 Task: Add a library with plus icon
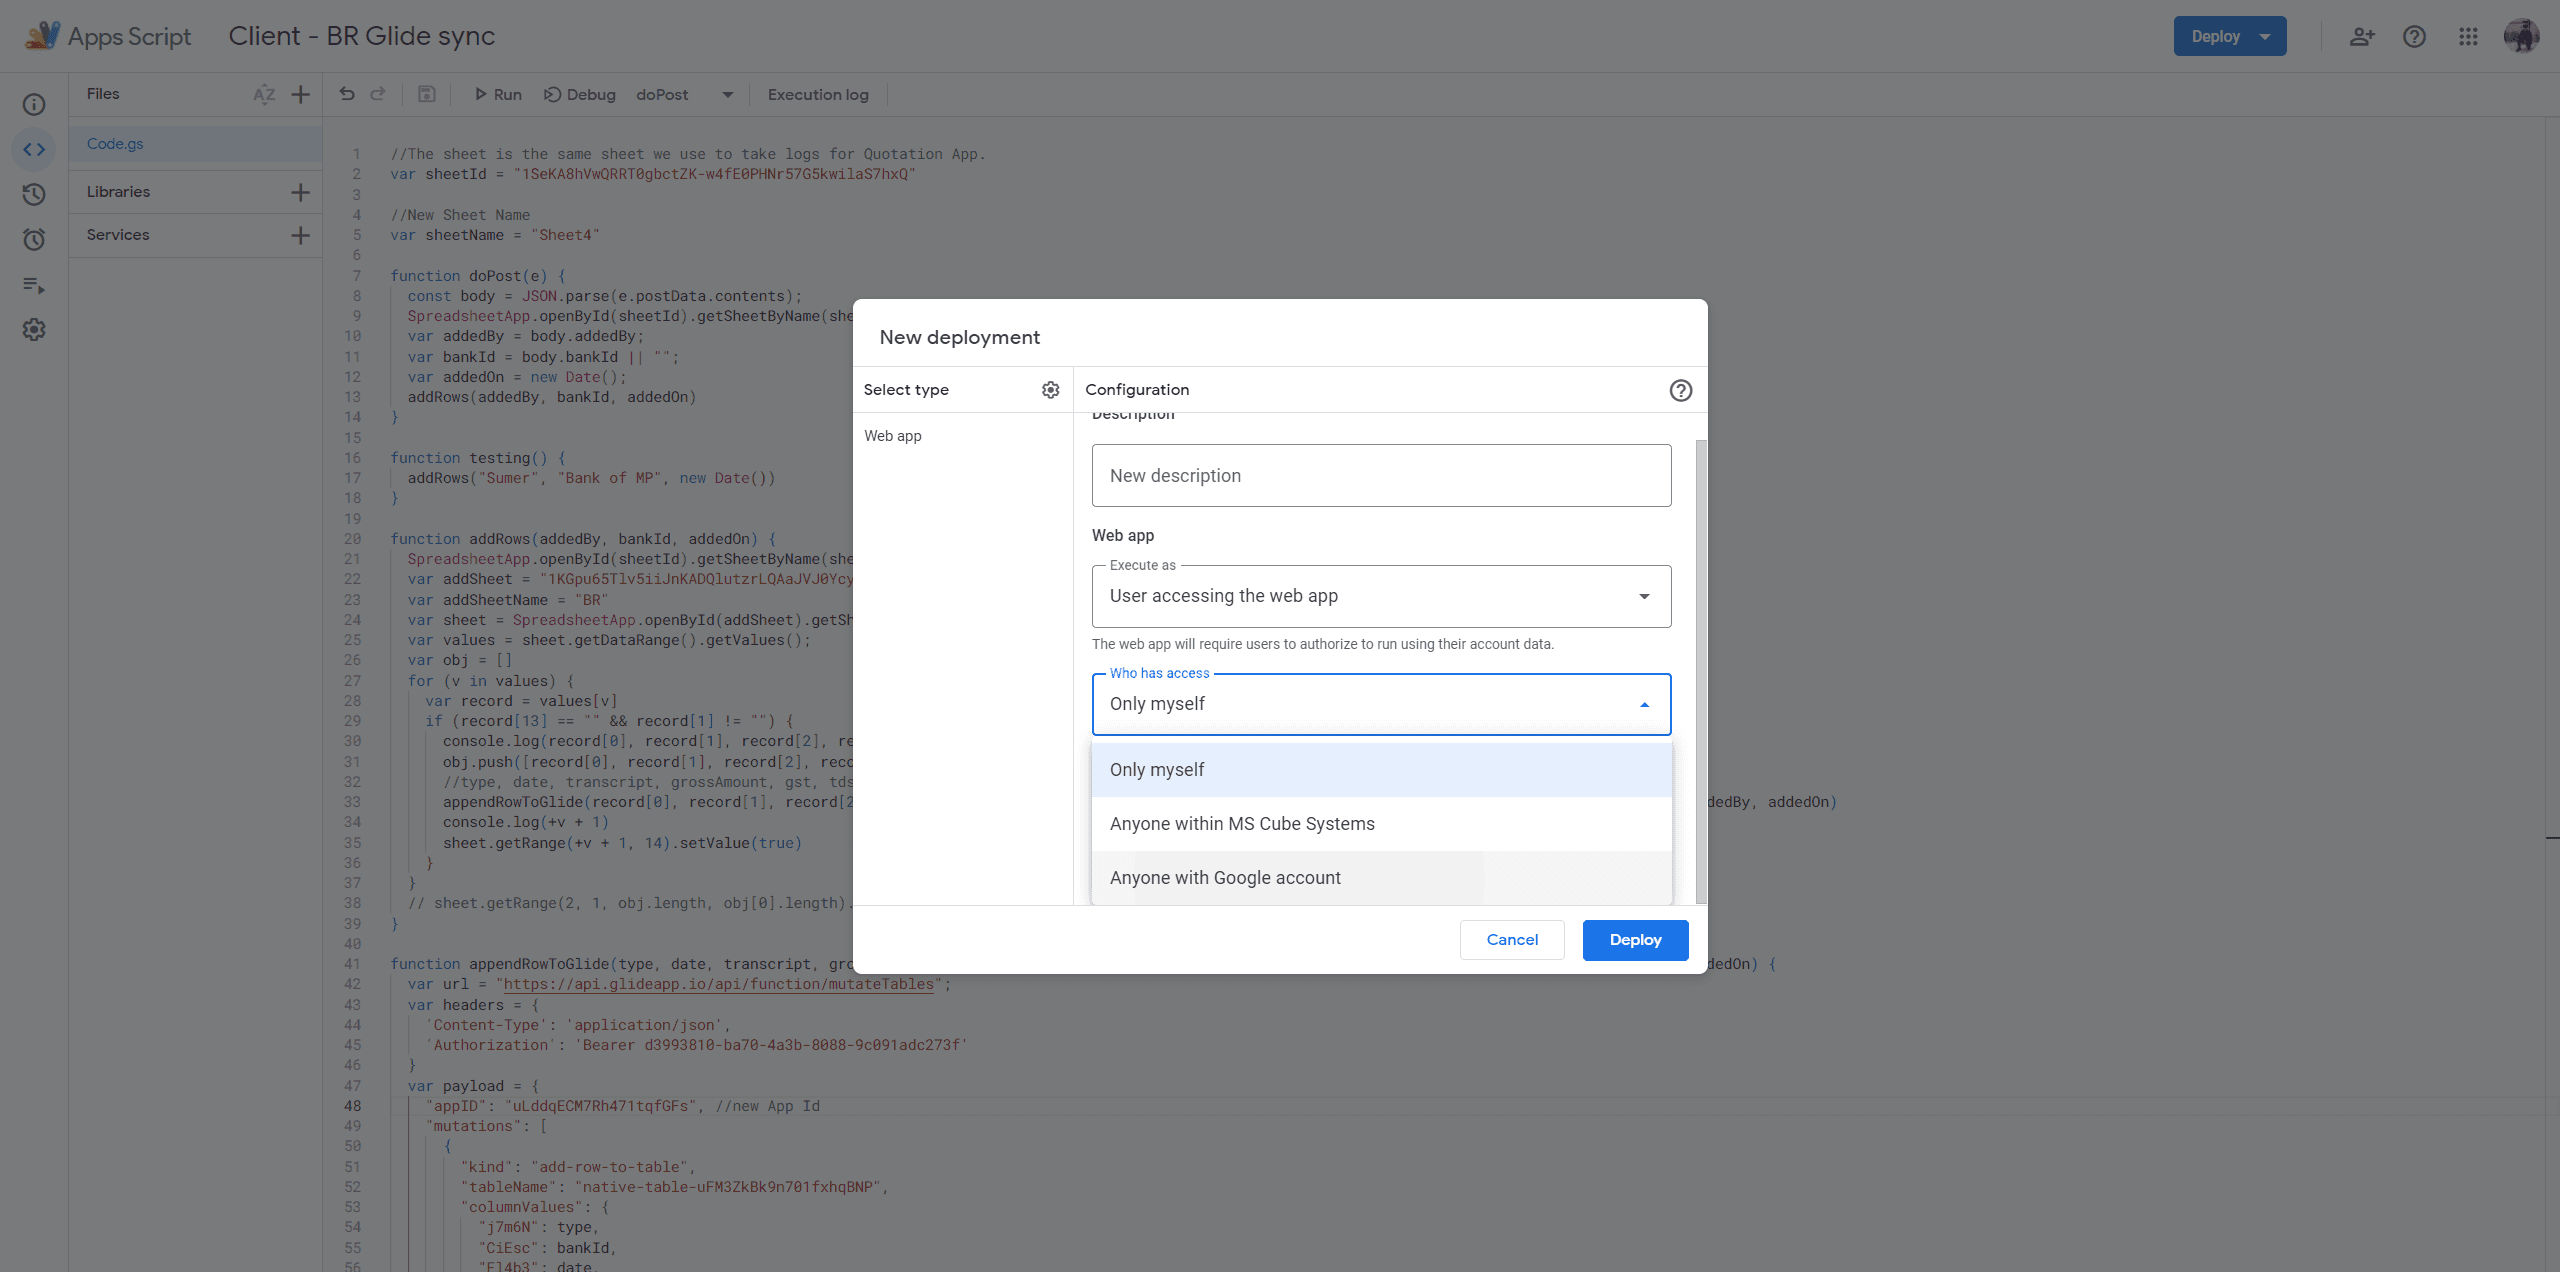(x=300, y=192)
